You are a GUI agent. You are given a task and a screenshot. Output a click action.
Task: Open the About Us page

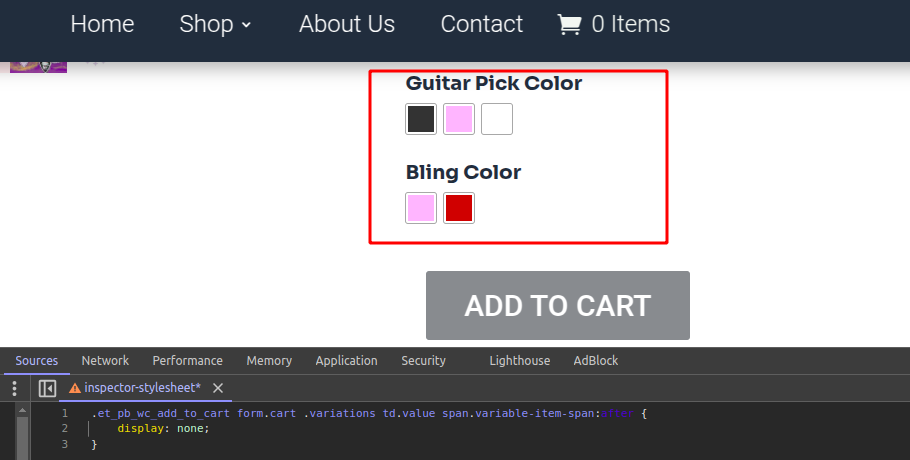tap(346, 24)
